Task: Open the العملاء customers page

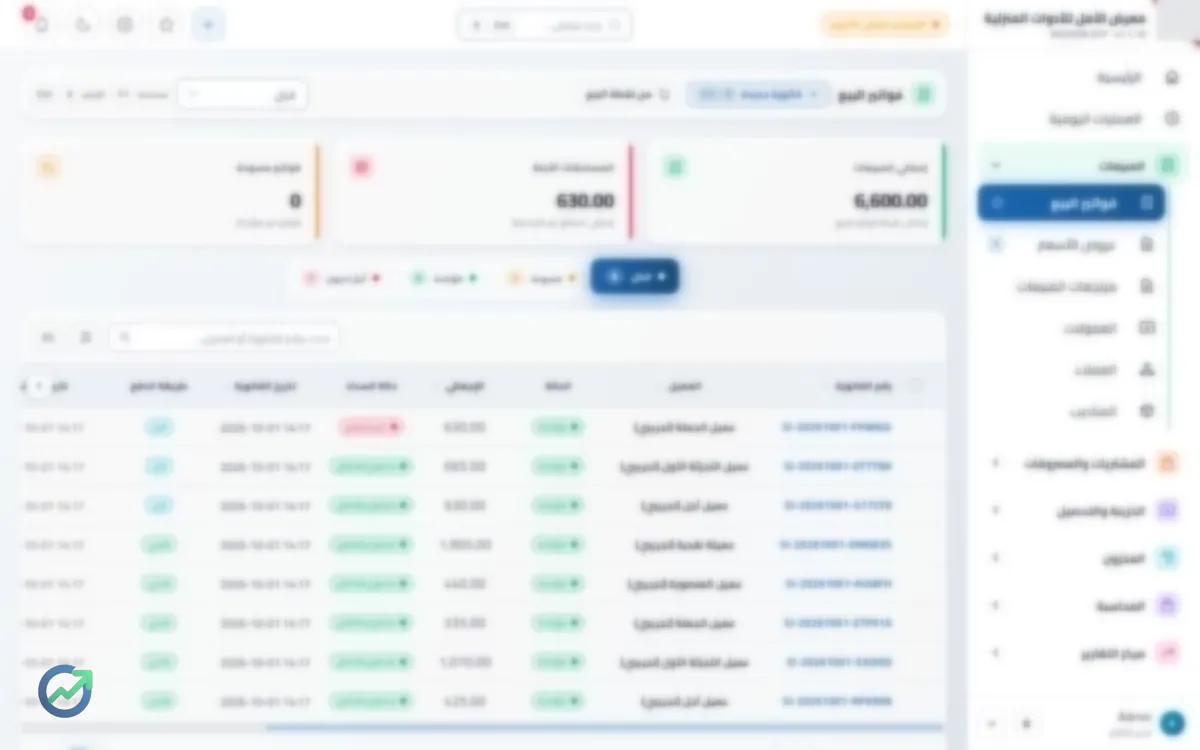Action: pyautogui.click(x=1072, y=370)
